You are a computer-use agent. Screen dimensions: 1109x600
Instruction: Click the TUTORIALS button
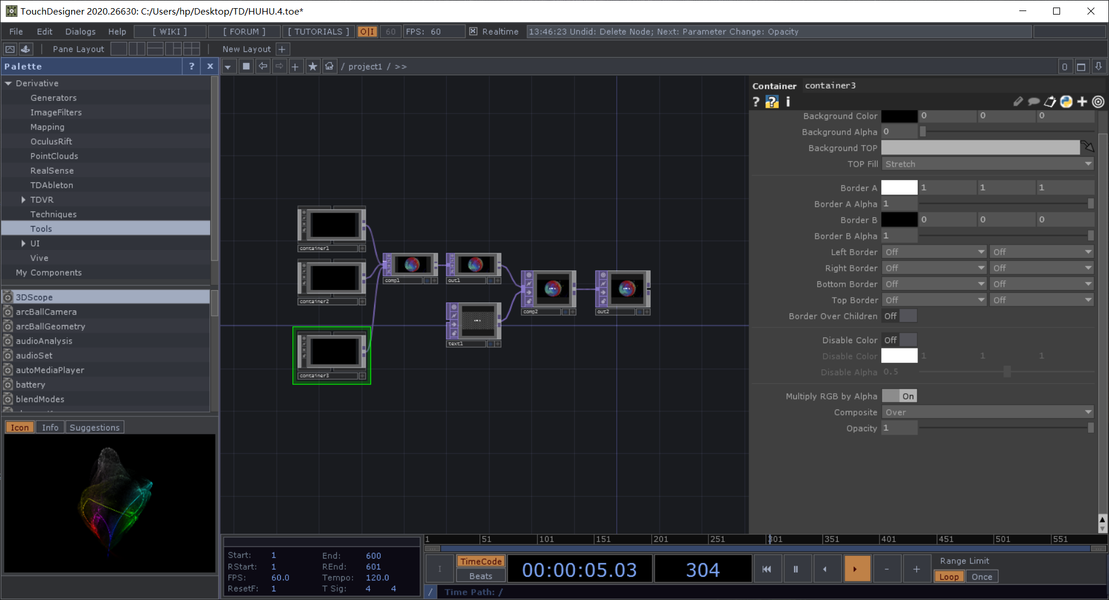click(x=318, y=32)
